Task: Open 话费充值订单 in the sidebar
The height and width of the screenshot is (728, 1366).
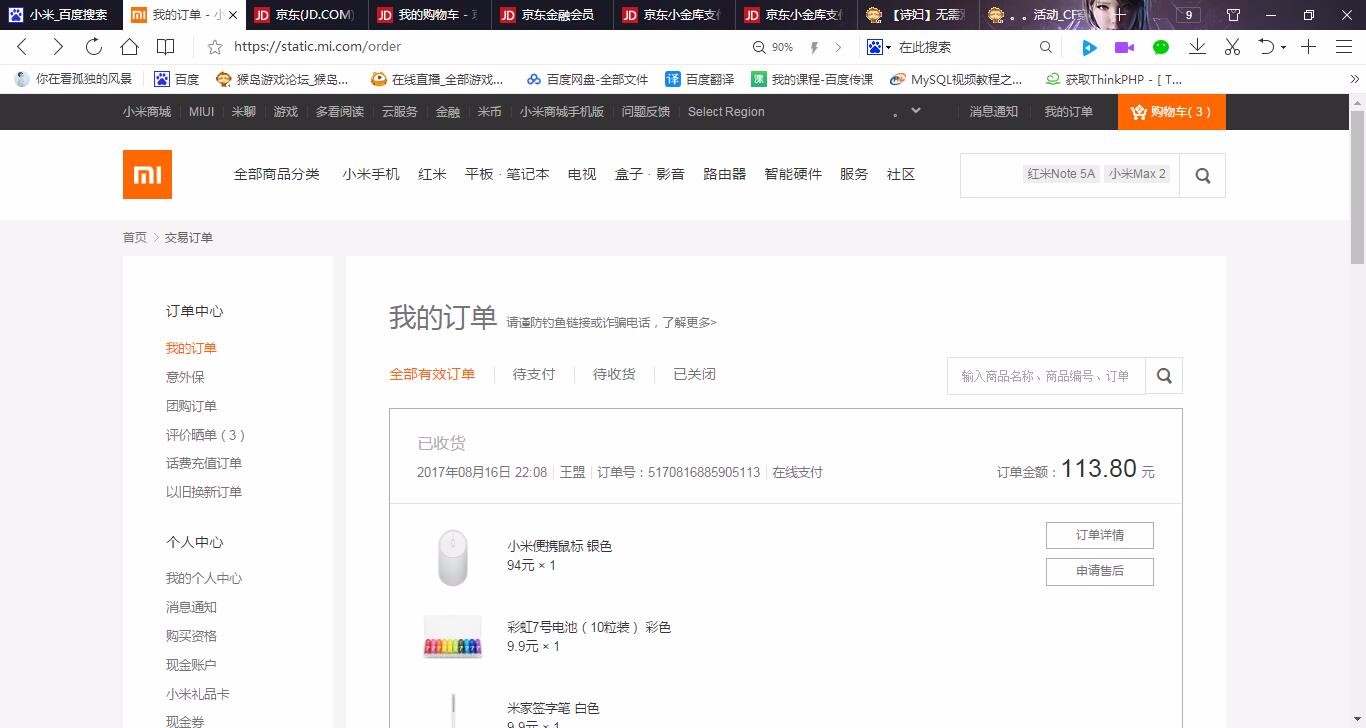Action: pyautogui.click(x=204, y=463)
